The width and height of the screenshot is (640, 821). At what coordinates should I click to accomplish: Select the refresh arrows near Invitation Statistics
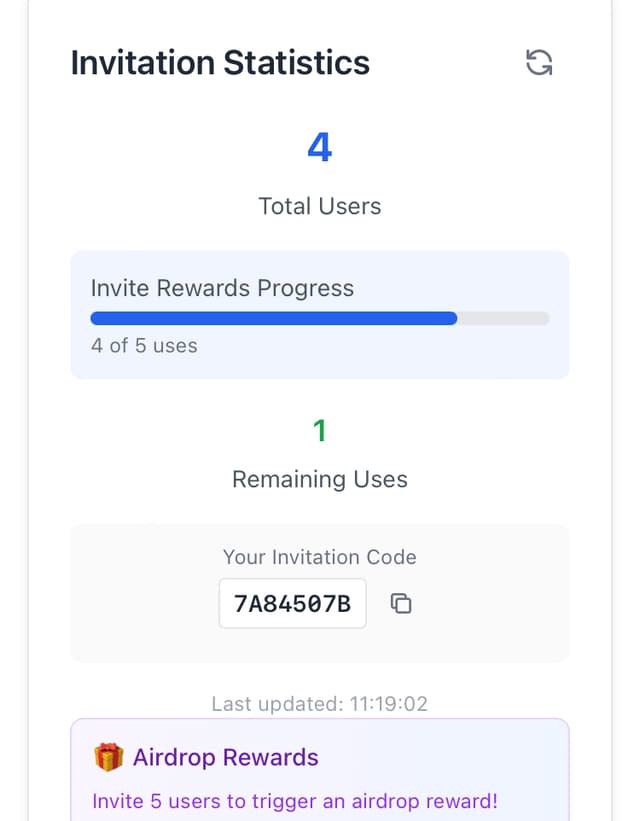click(x=539, y=62)
